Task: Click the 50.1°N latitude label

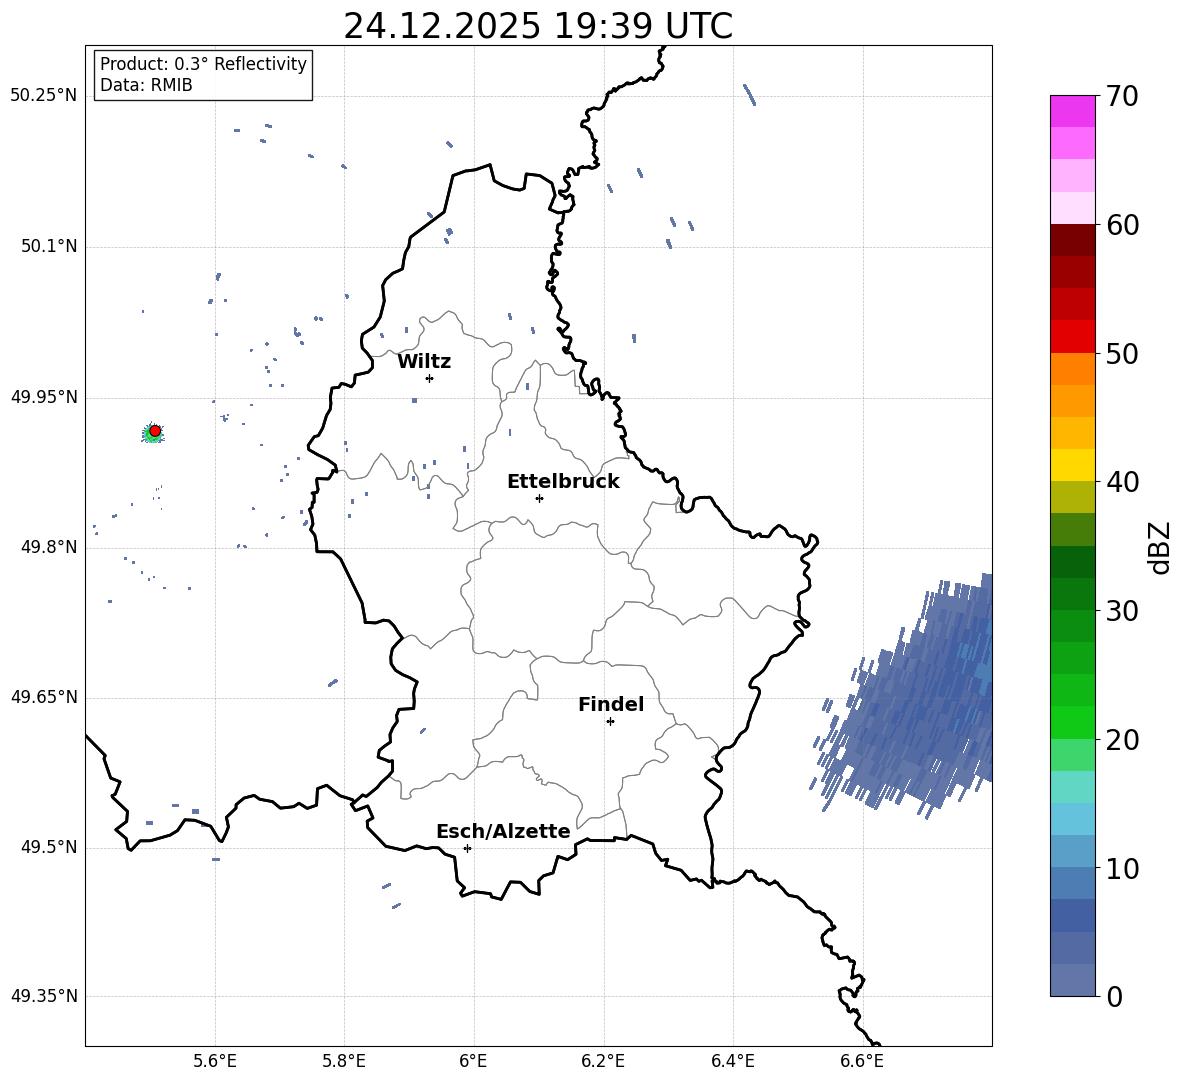Action: pyautogui.click(x=49, y=247)
